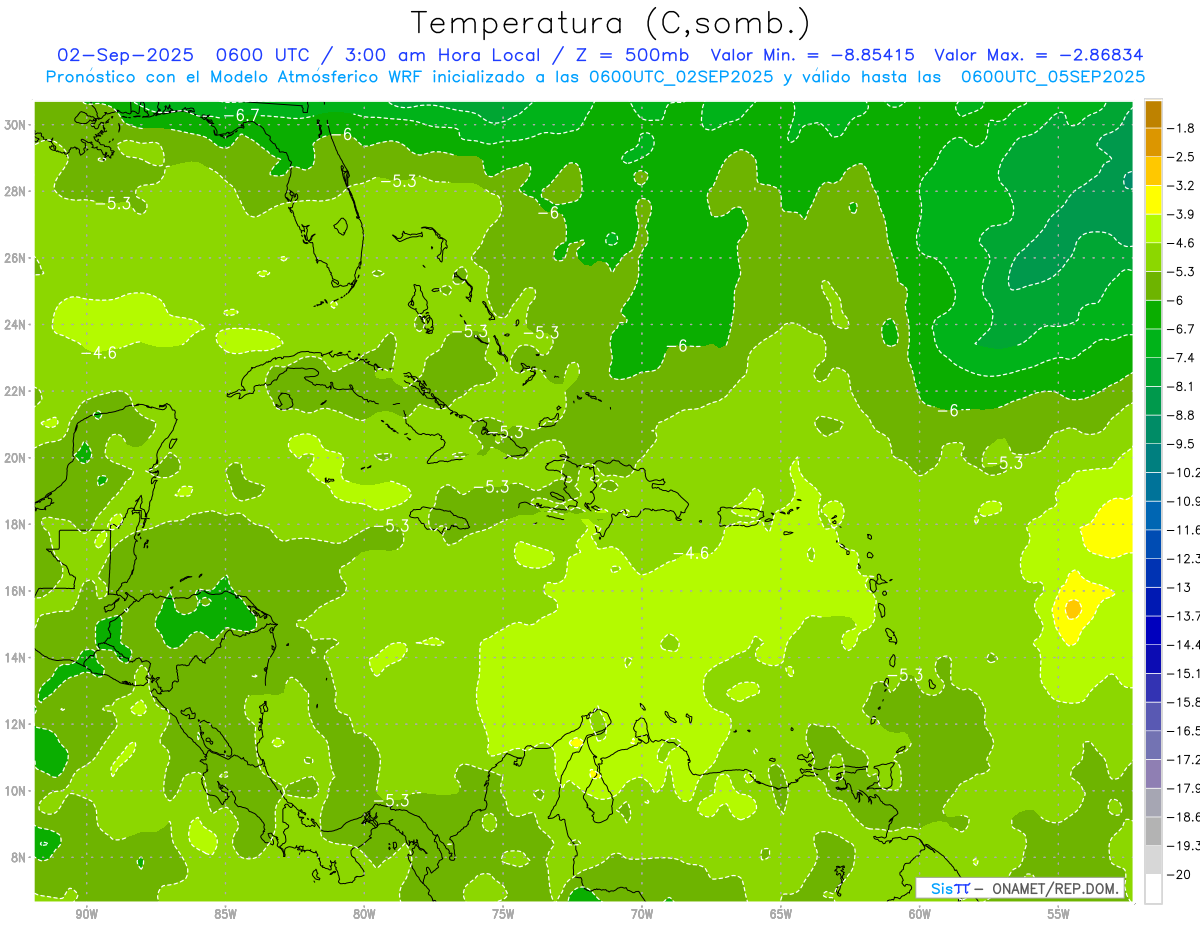Click the 16N latitude label

(17, 591)
